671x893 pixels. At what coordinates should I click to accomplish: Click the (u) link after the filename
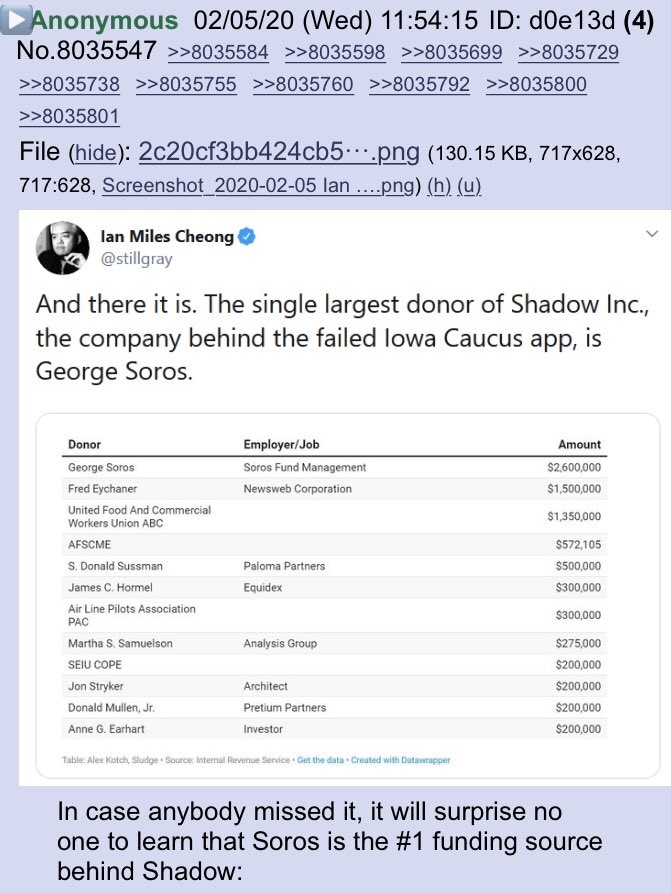pyautogui.click(x=470, y=186)
